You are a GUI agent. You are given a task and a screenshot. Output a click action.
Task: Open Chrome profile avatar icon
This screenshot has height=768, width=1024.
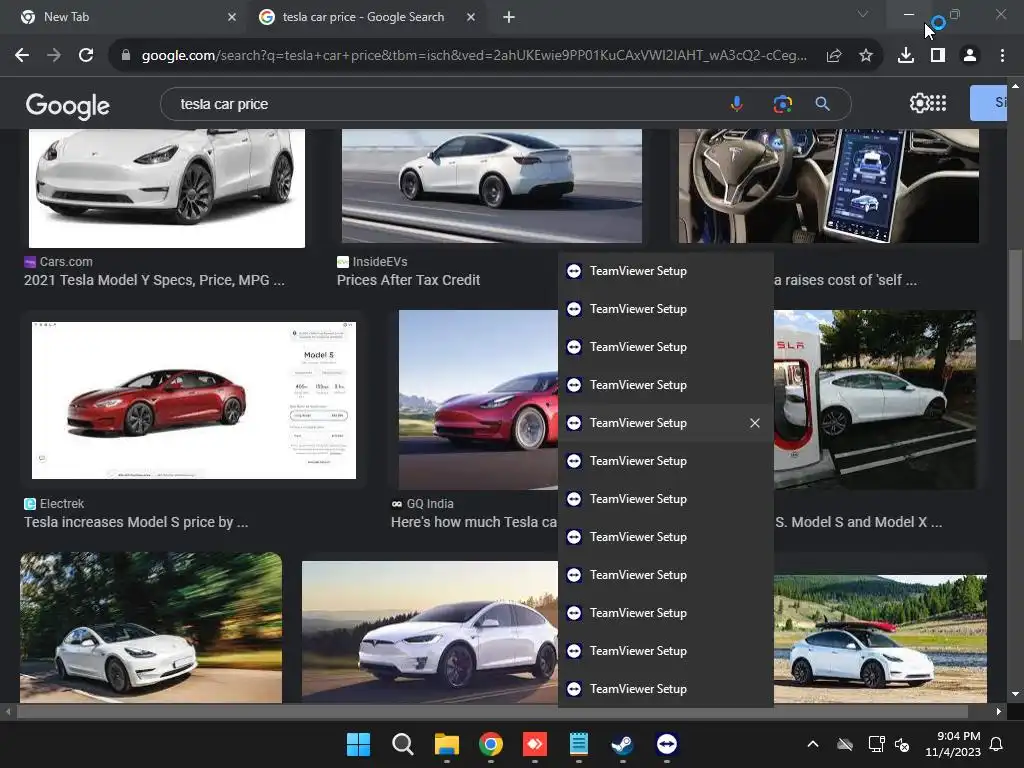click(970, 56)
